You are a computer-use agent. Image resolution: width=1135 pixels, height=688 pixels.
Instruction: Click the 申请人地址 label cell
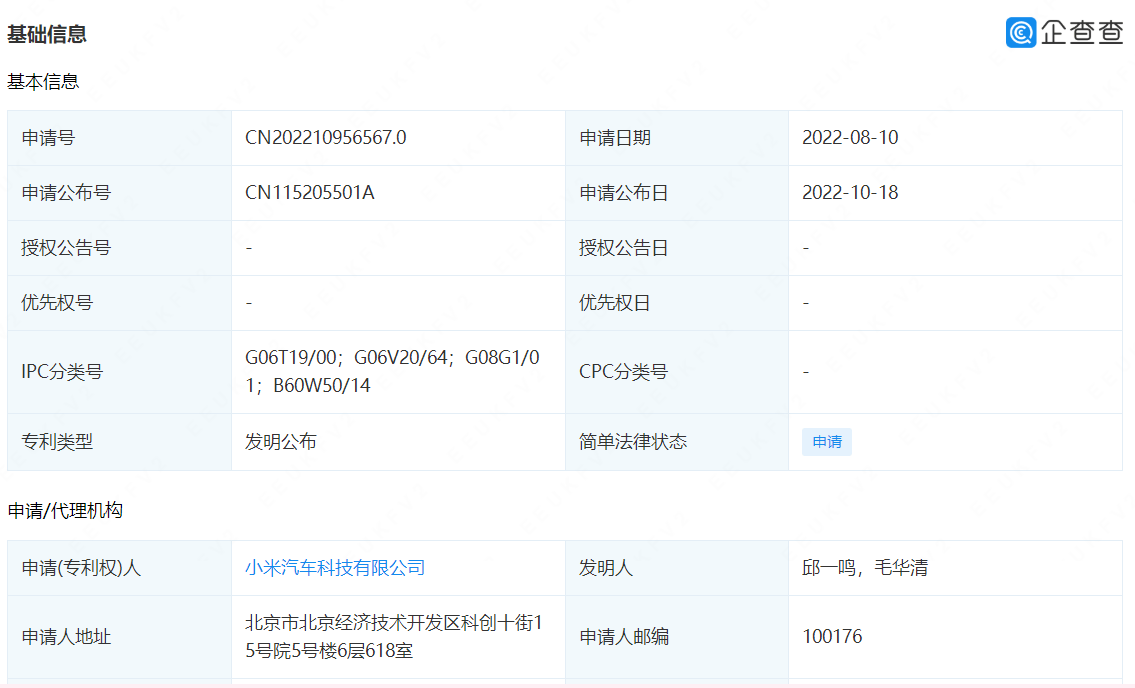click(x=119, y=637)
